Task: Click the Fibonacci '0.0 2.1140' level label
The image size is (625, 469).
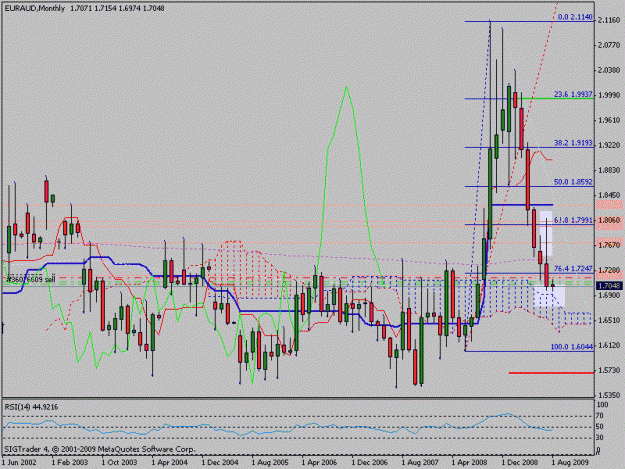Action: click(x=575, y=17)
